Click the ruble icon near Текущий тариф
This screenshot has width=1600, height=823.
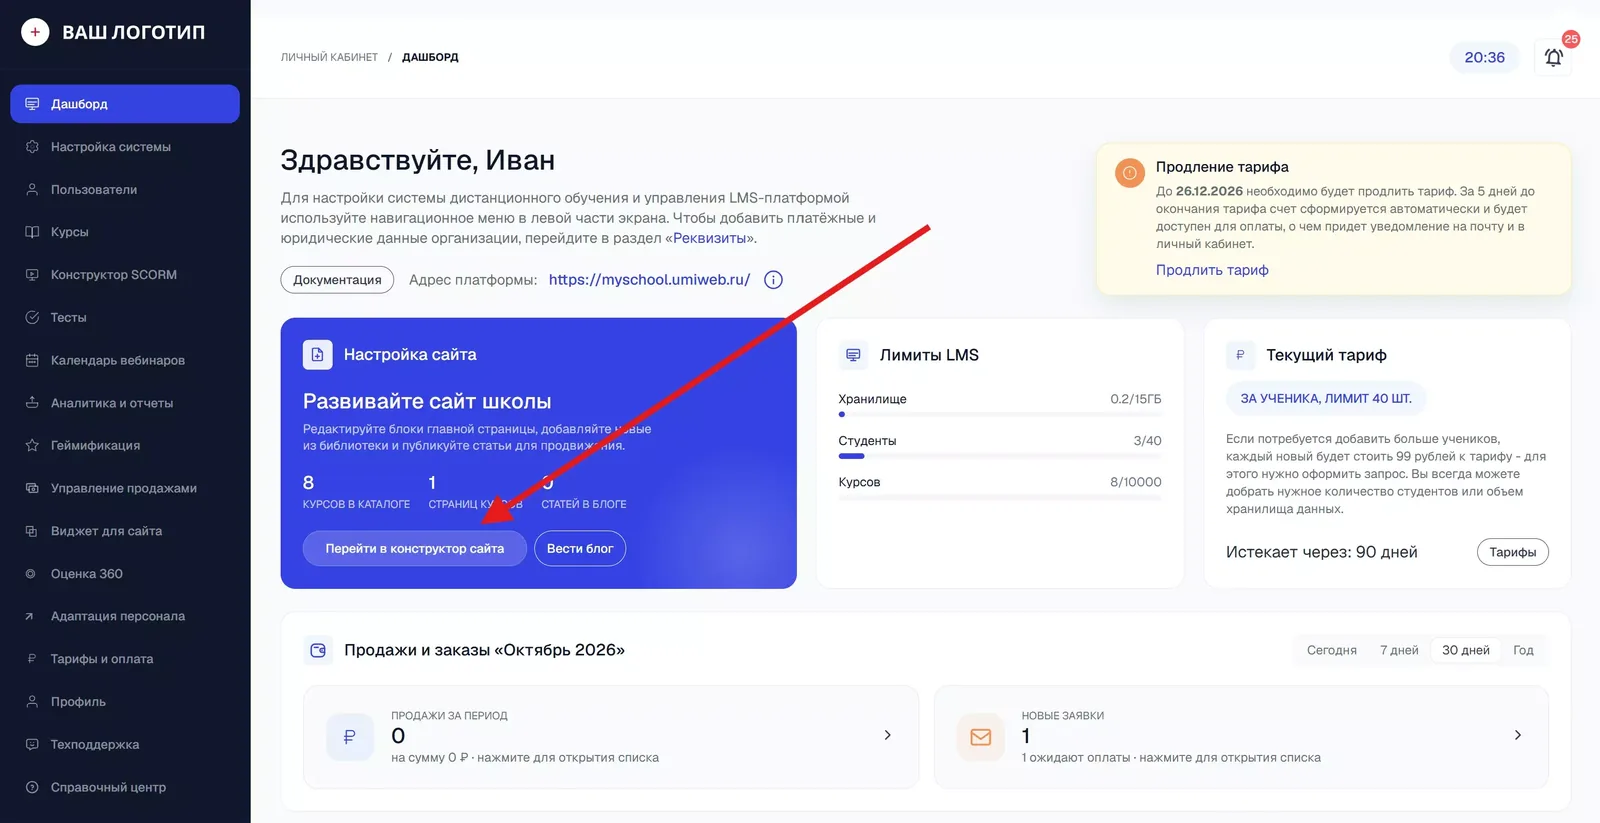[x=1240, y=355]
